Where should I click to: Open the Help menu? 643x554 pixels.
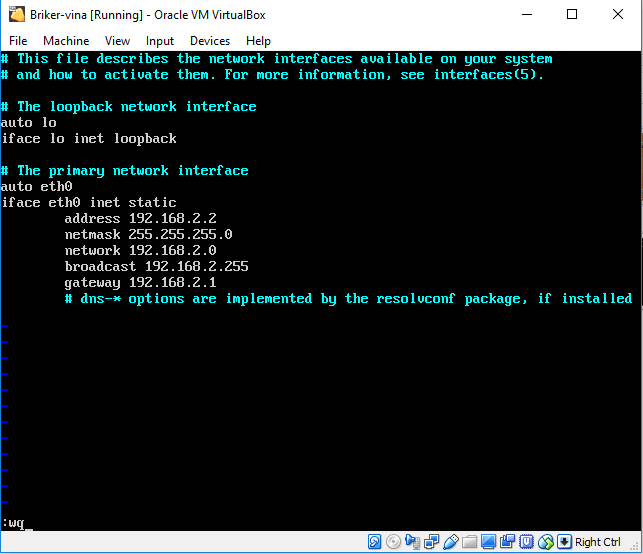258,41
